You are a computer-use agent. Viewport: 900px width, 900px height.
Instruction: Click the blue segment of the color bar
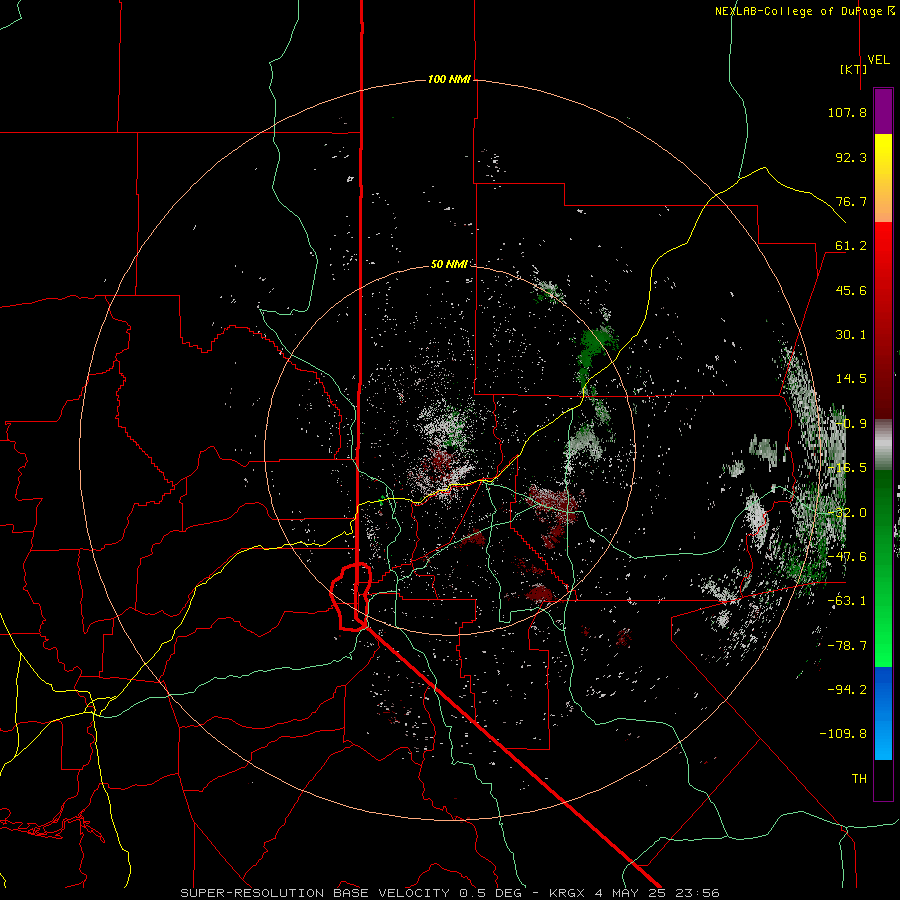tap(883, 713)
